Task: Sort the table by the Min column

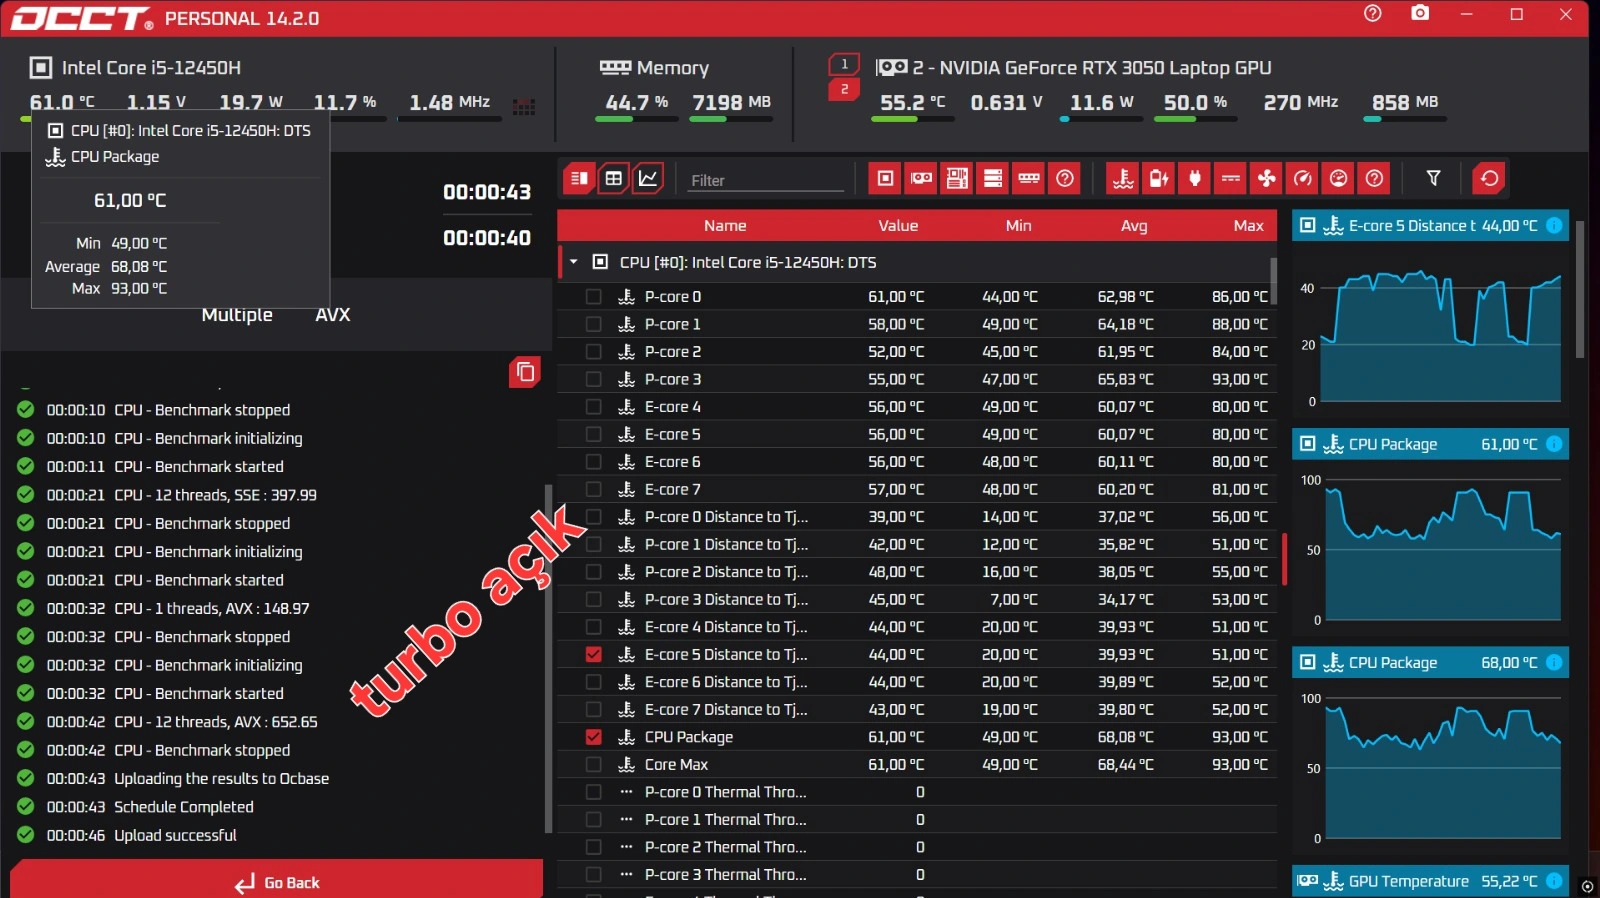Action: click(1018, 226)
